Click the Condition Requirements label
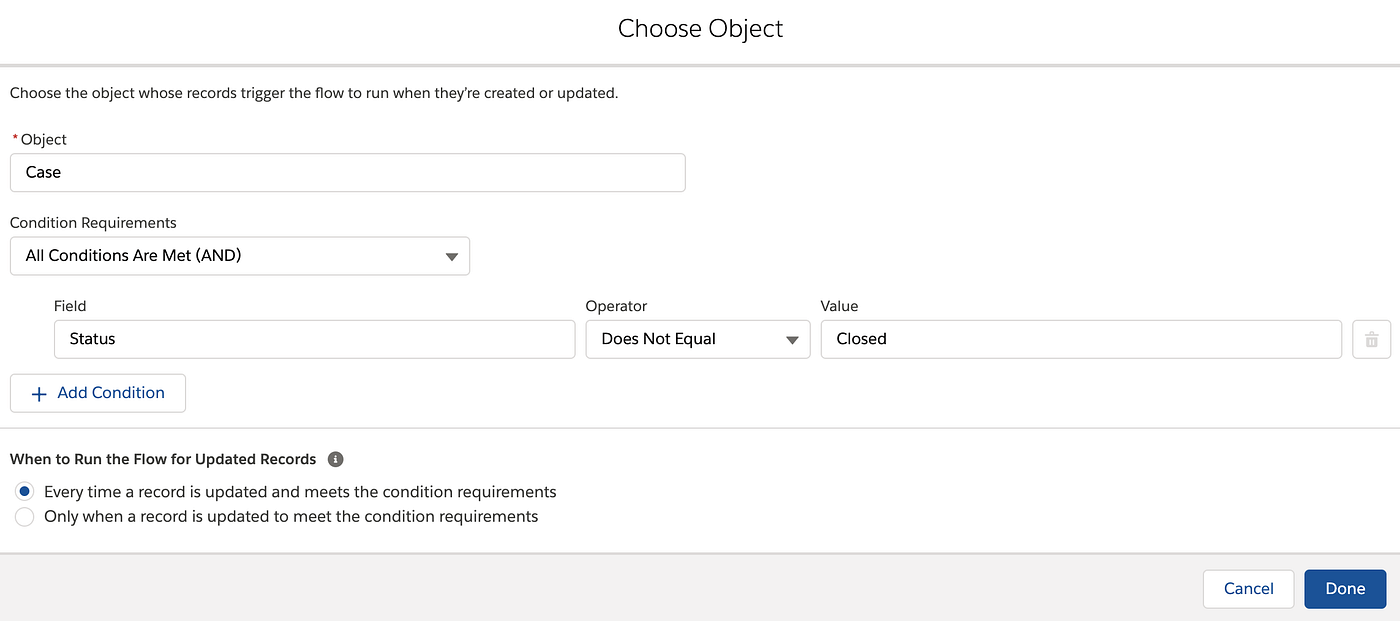Viewport: 1400px width, 621px height. (93, 223)
